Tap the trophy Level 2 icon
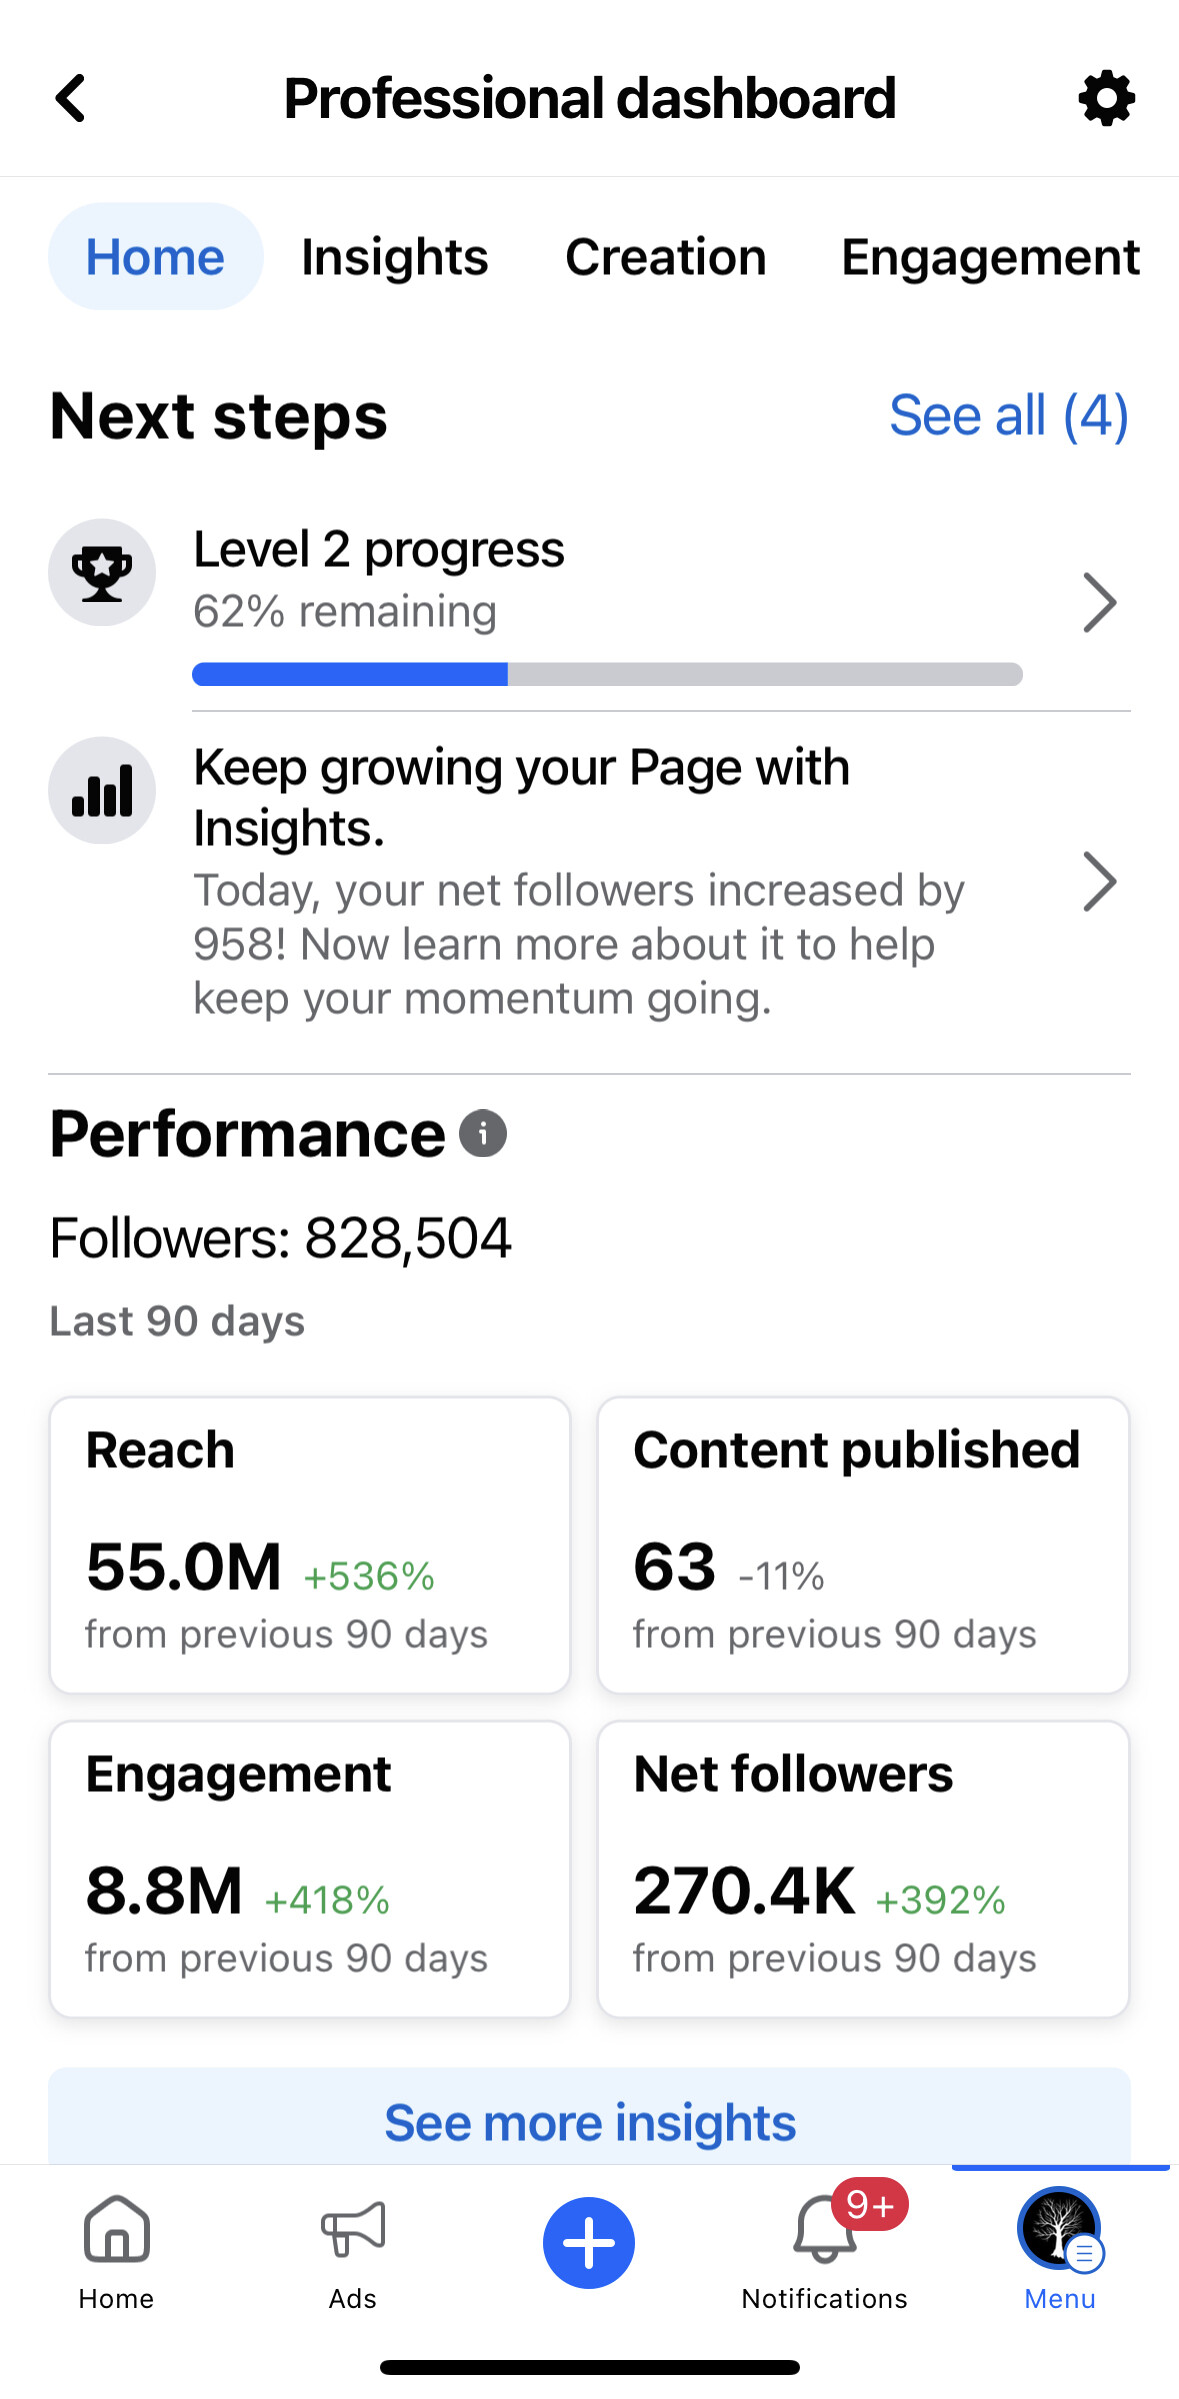1179x2399 pixels. click(x=102, y=573)
